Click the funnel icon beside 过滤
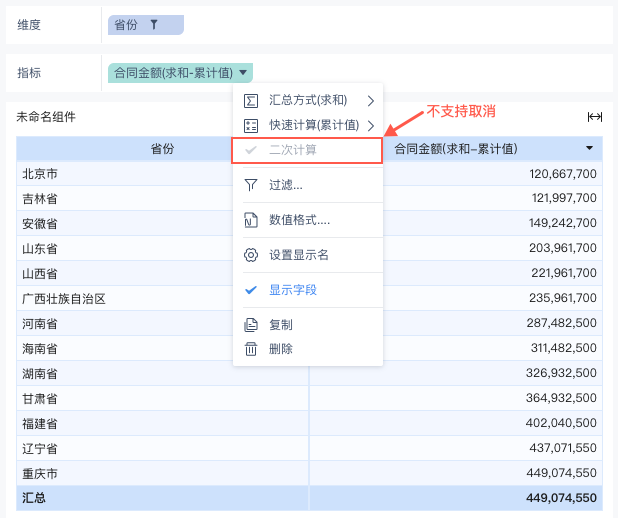This screenshot has width=618, height=518. click(251, 185)
